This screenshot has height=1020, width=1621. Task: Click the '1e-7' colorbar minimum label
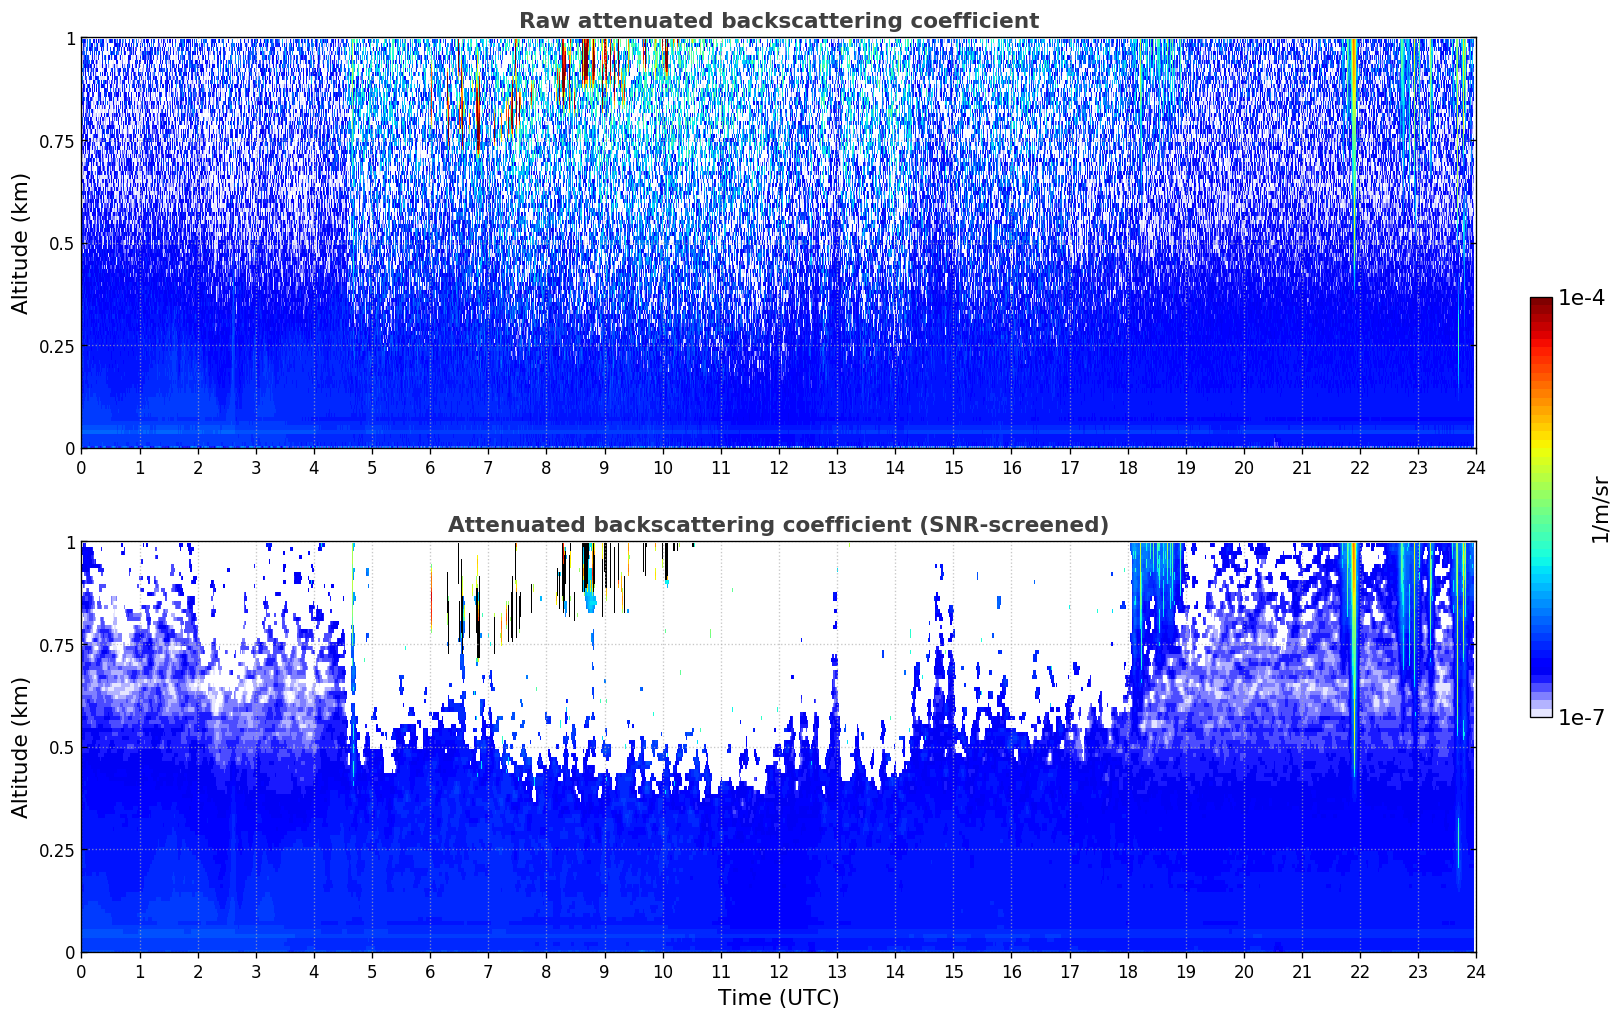pos(1581,718)
